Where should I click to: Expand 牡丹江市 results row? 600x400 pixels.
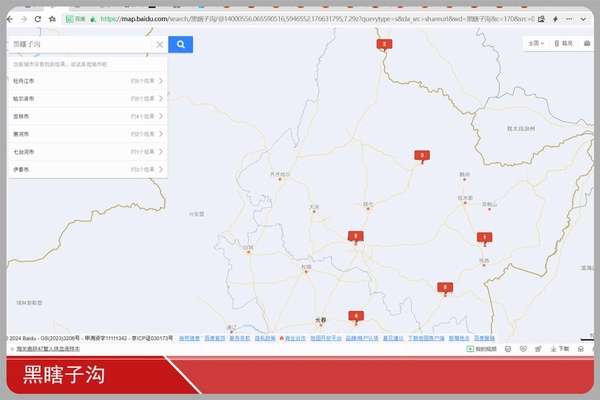click(x=161, y=81)
